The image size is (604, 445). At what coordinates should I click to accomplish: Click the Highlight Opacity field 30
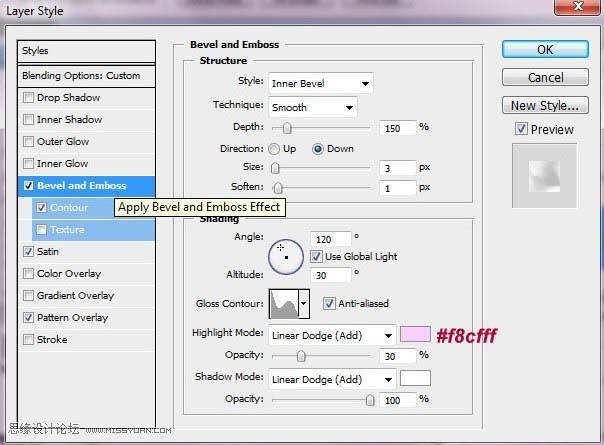click(398, 356)
